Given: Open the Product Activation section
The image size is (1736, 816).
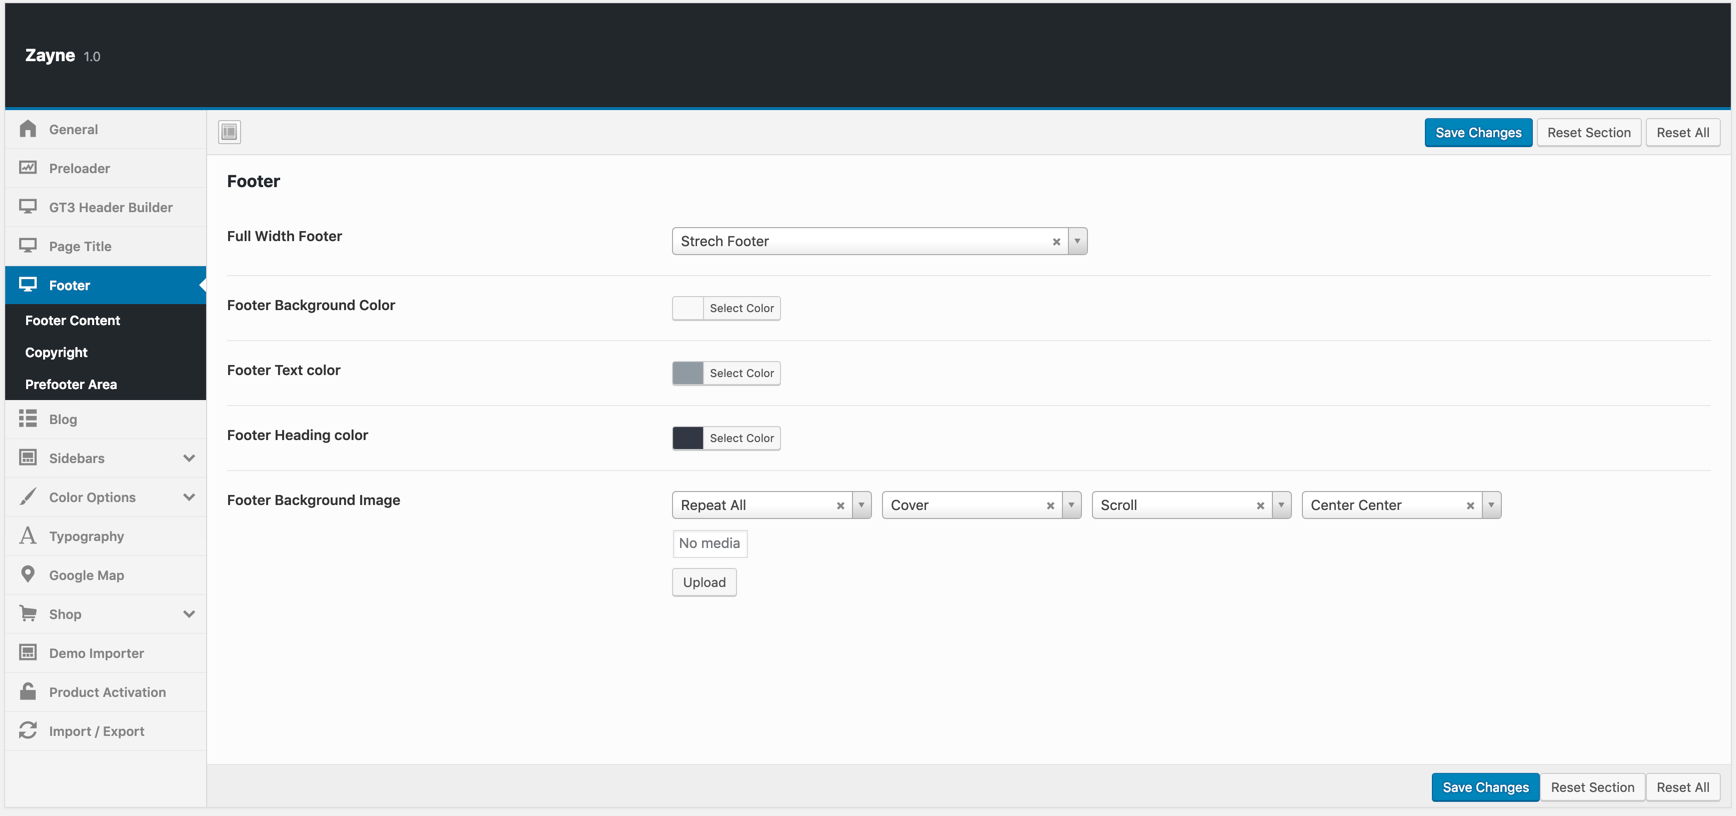Looking at the screenshot, I should point(105,692).
